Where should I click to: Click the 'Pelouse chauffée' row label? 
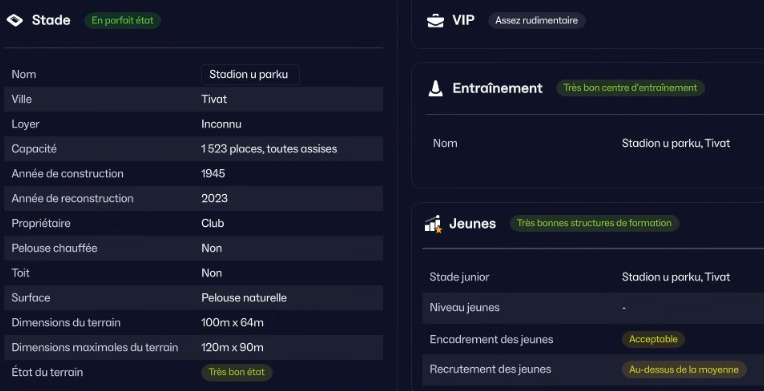click(55, 249)
